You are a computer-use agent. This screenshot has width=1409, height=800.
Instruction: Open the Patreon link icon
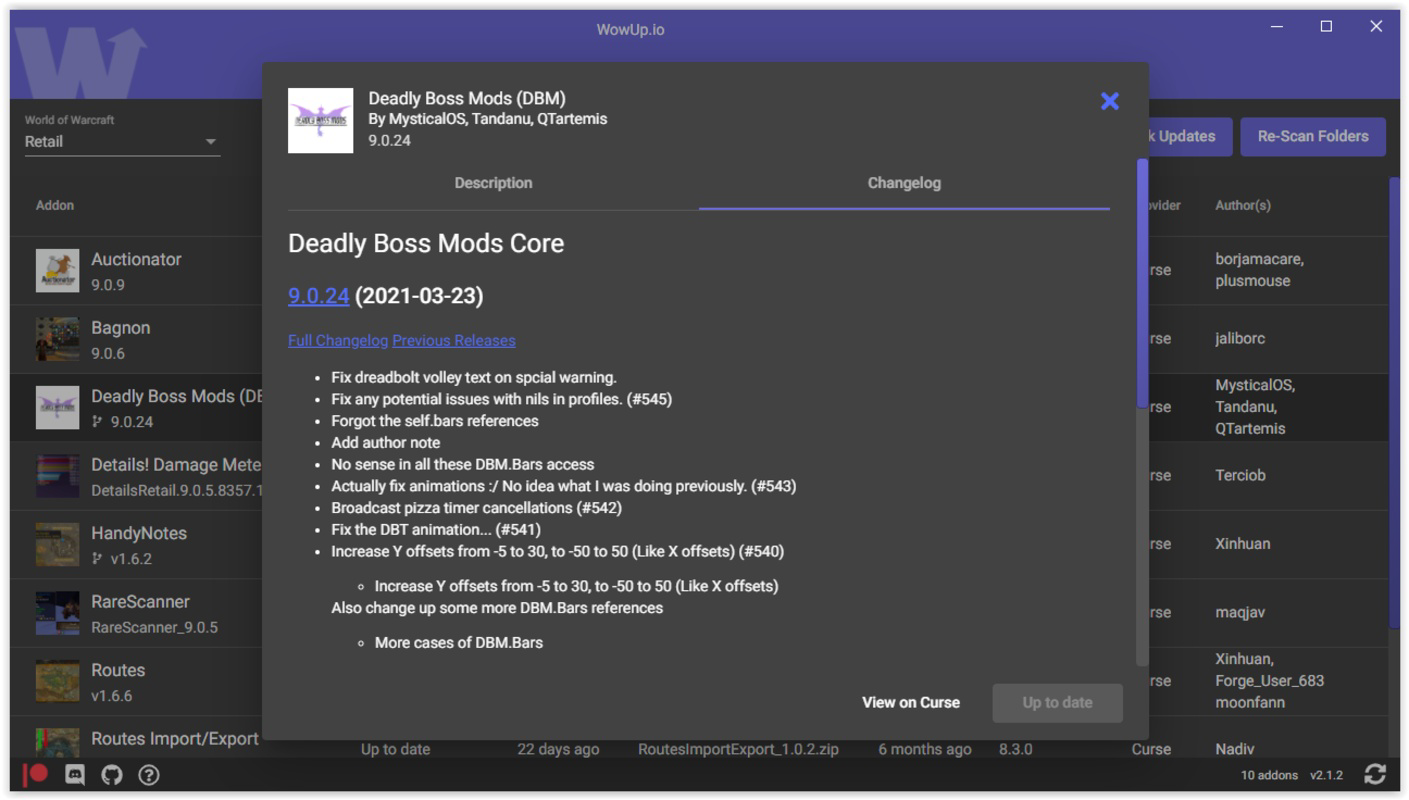(x=37, y=774)
